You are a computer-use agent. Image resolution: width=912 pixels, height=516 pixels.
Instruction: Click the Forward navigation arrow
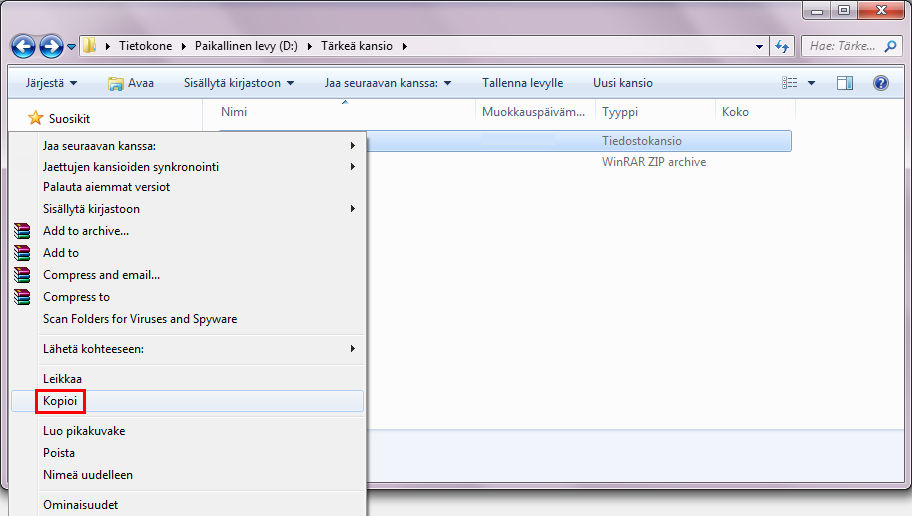click(x=51, y=46)
